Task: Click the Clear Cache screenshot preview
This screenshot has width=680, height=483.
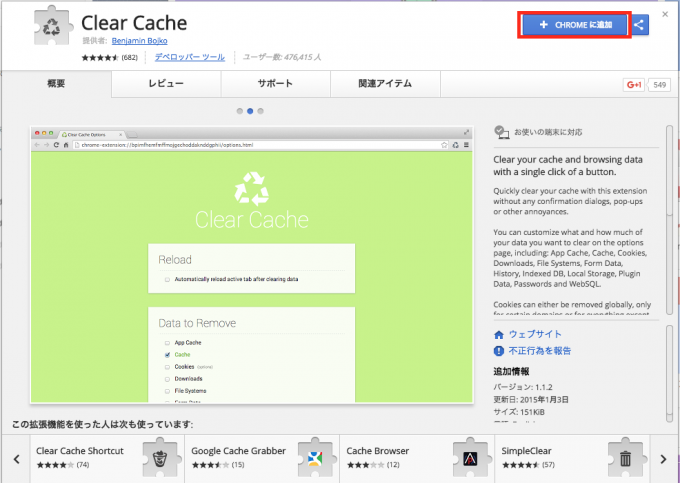Action: [252, 265]
